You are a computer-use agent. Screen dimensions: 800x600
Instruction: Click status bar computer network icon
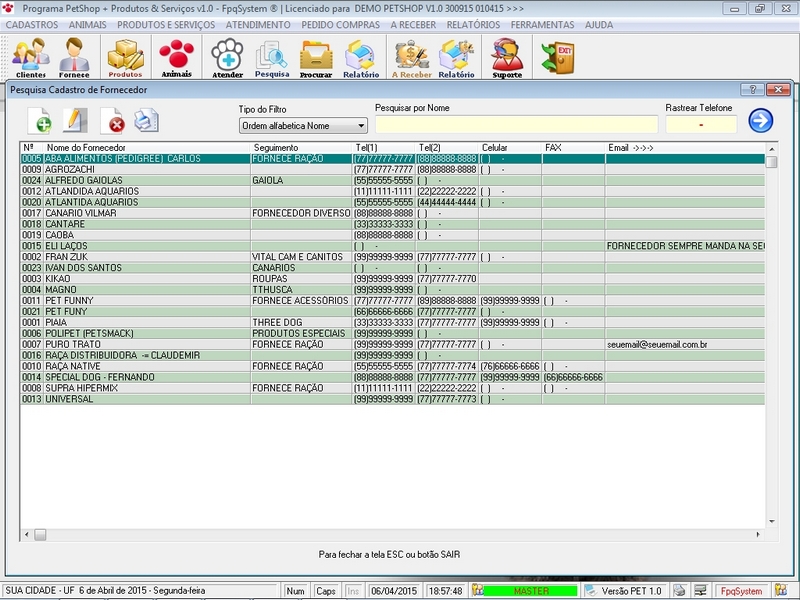click(701, 591)
